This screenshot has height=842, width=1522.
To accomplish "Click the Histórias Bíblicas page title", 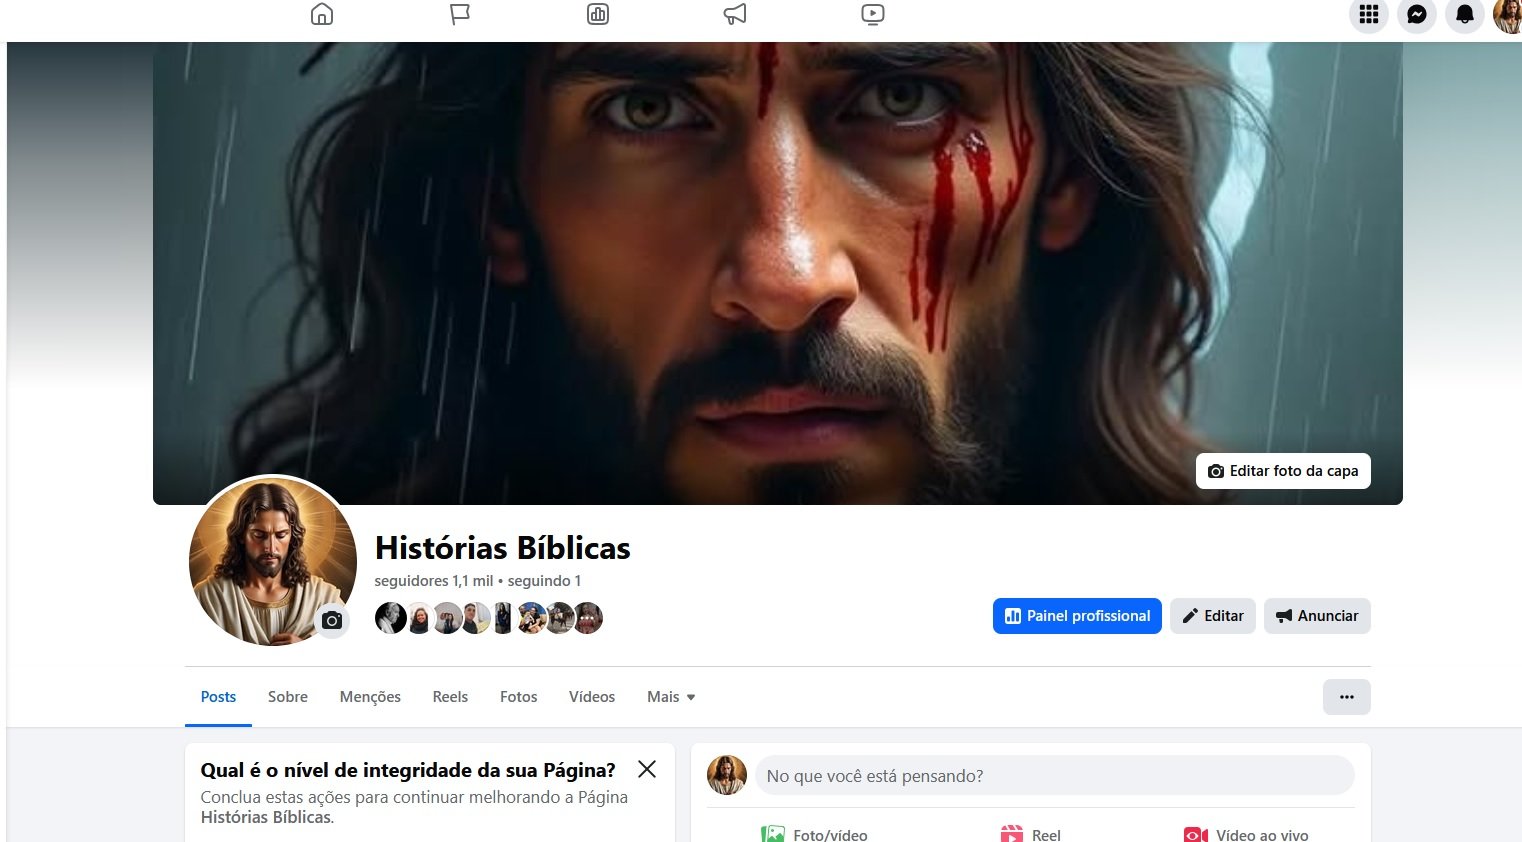I will point(503,548).
